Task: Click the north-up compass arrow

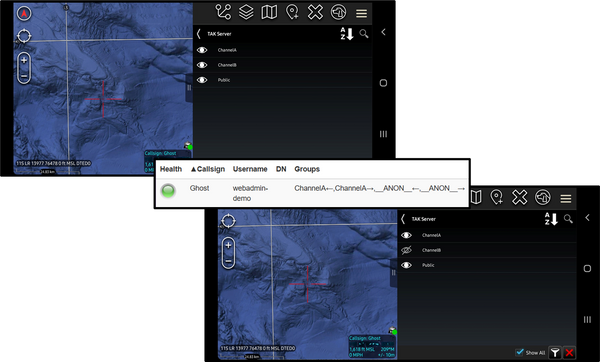Action: (24, 13)
